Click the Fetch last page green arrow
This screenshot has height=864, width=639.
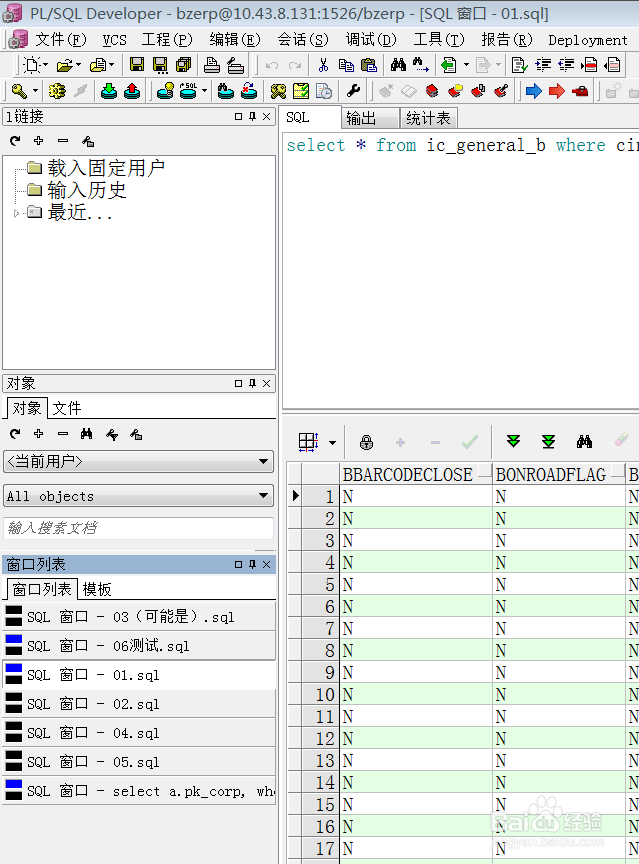pyautogui.click(x=548, y=441)
